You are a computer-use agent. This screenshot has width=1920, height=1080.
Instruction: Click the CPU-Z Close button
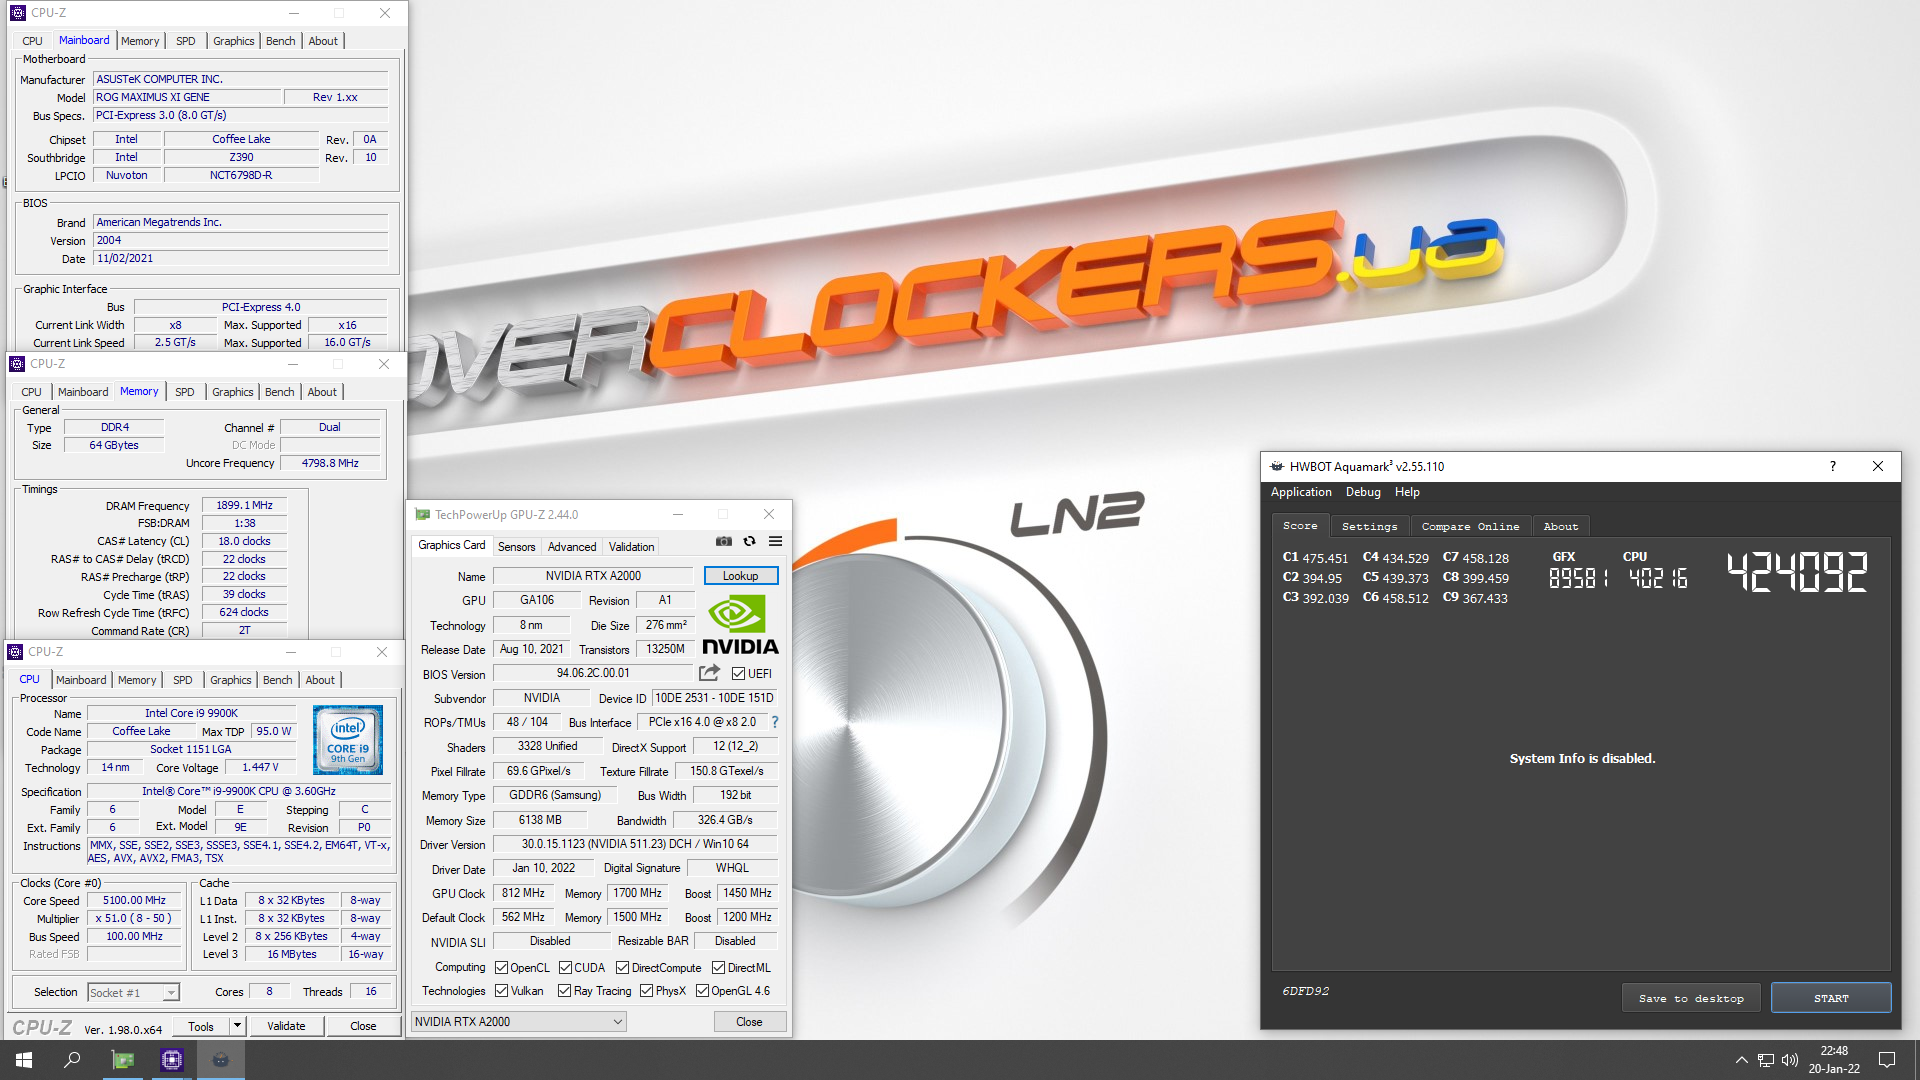pyautogui.click(x=363, y=1026)
